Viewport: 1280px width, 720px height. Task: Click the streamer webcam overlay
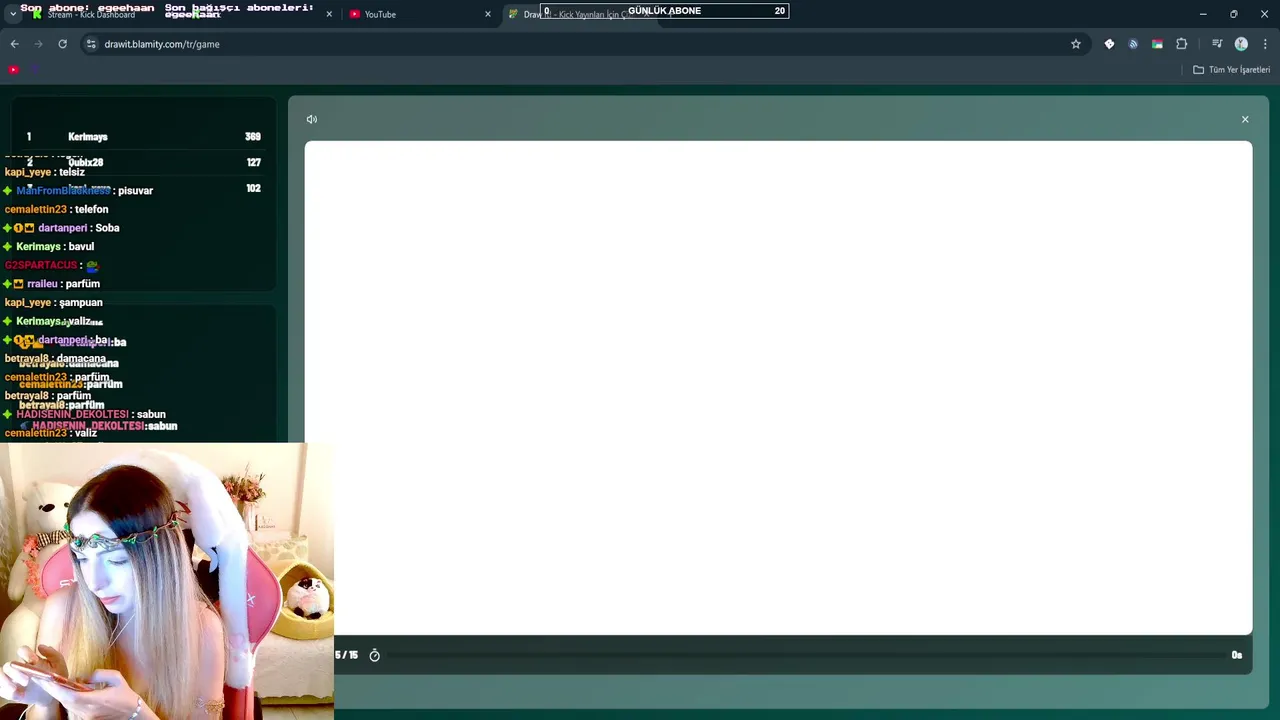tap(167, 581)
